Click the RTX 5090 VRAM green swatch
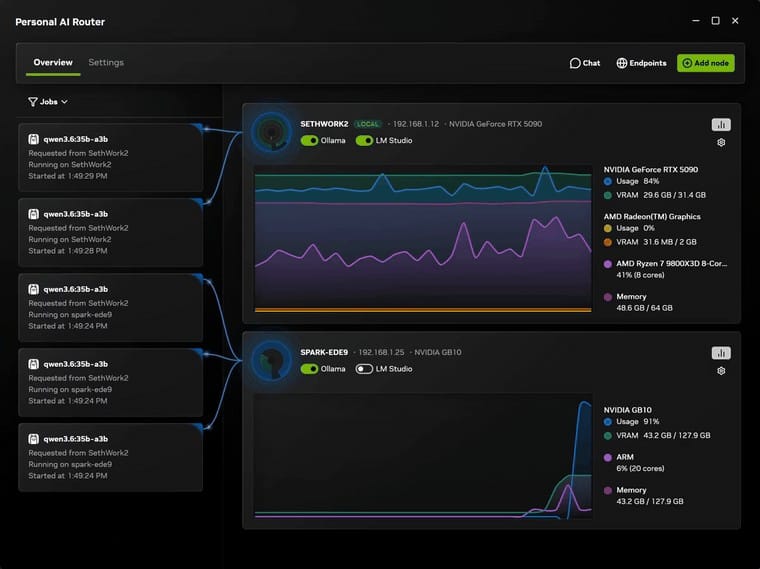 coord(608,195)
